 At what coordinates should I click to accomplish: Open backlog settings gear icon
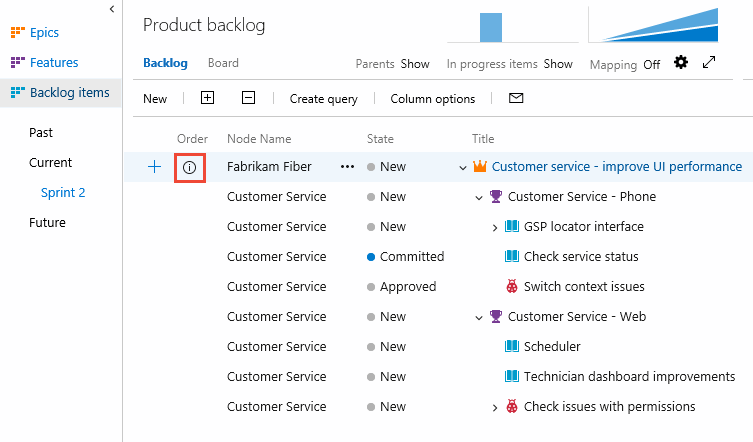pyautogui.click(x=681, y=63)
